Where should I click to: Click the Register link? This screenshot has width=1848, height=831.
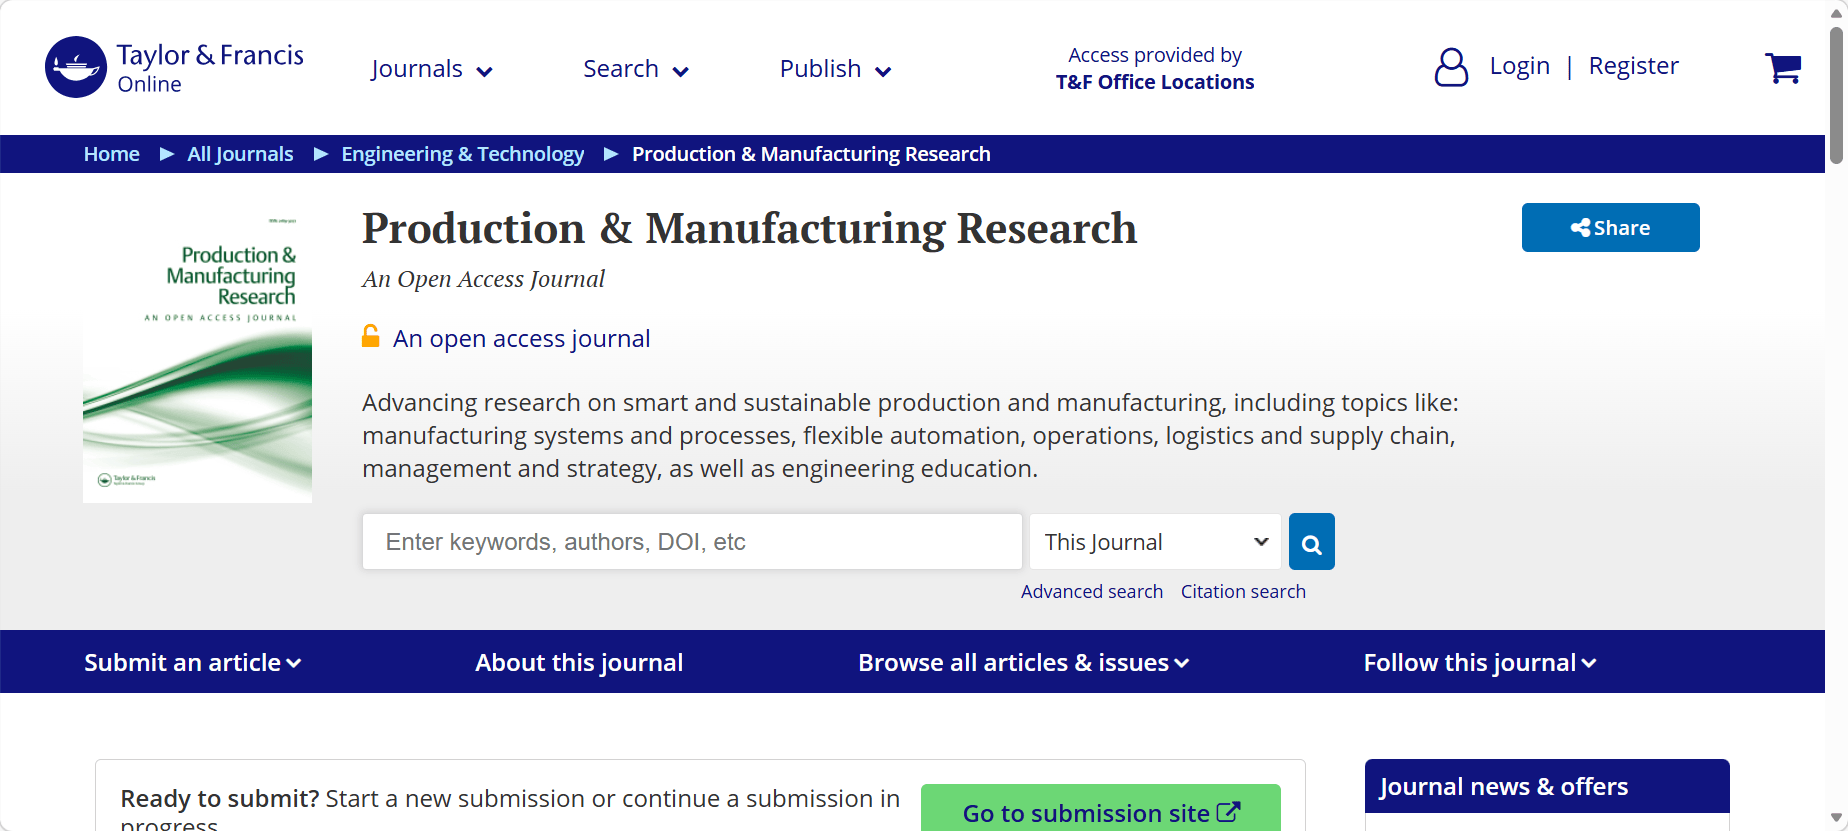[1633, 66]
